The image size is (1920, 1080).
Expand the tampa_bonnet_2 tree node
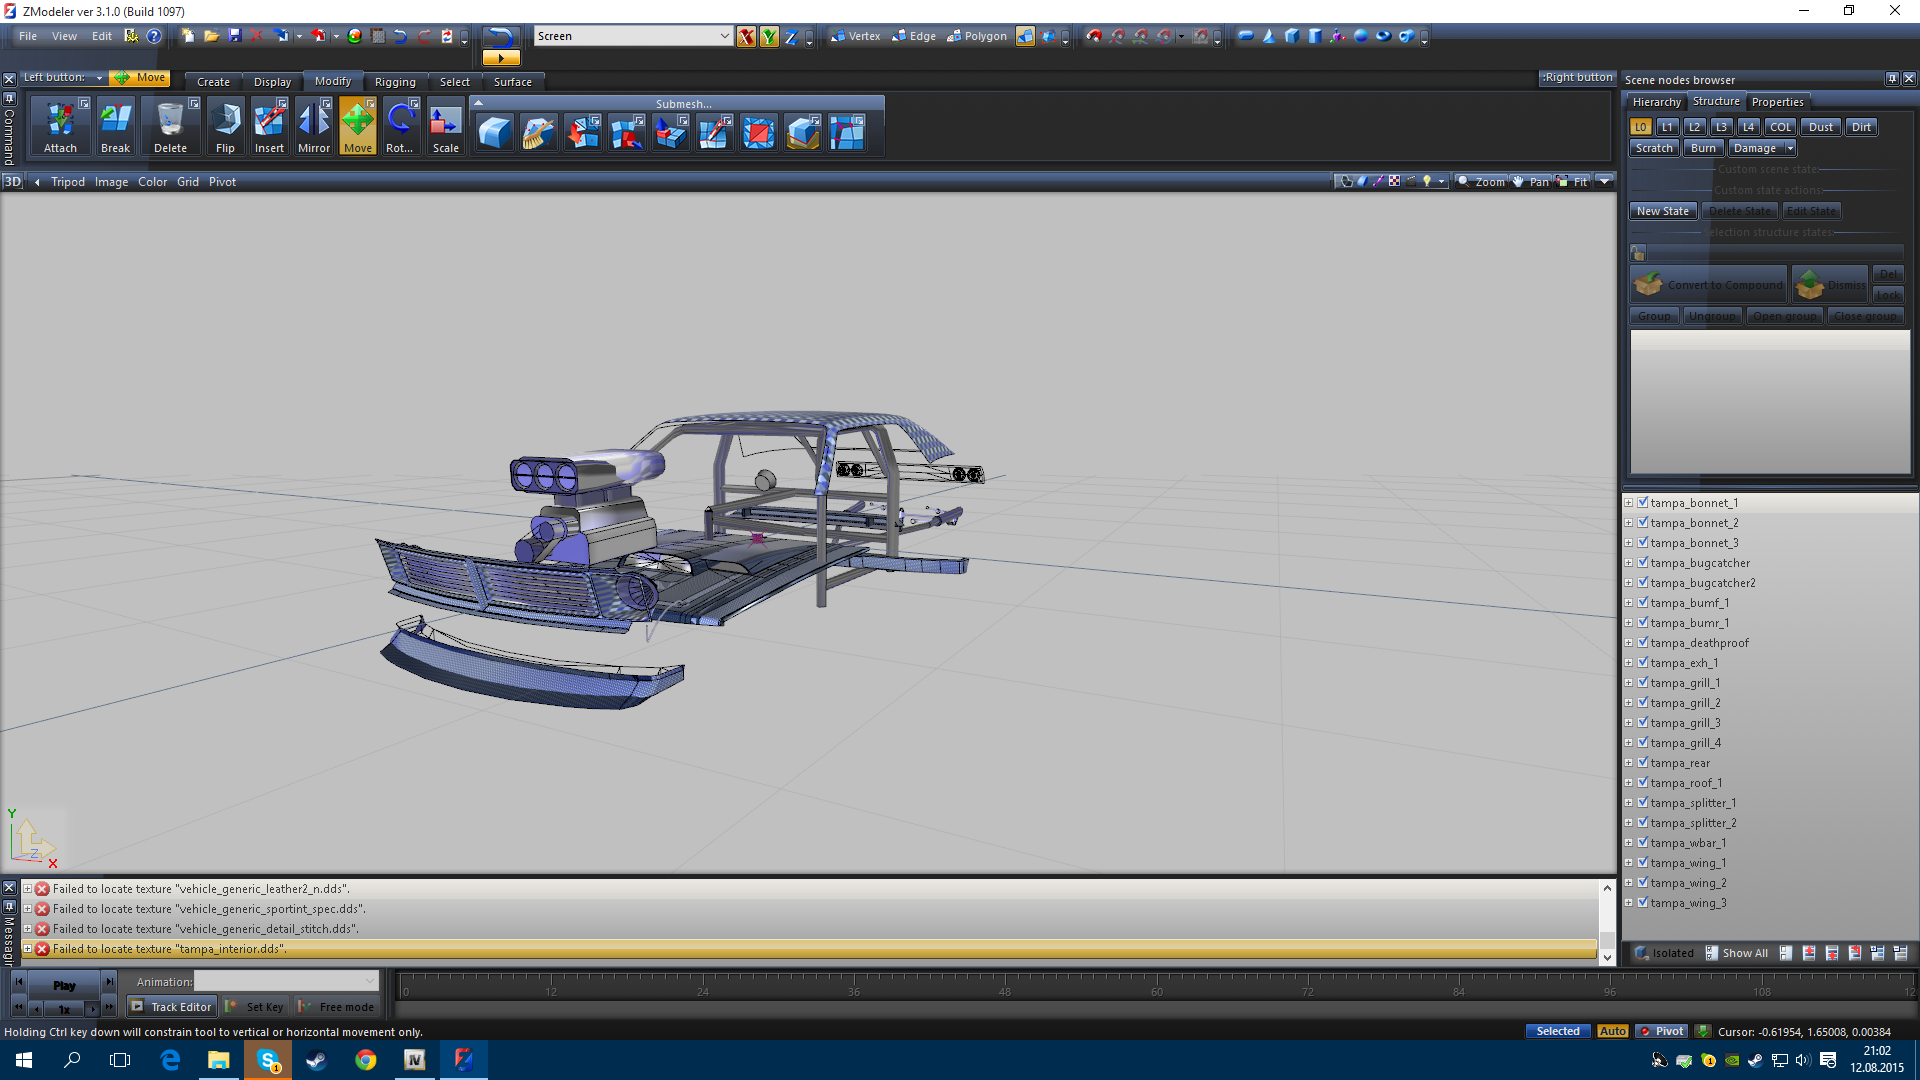[x=1629, y=523]
